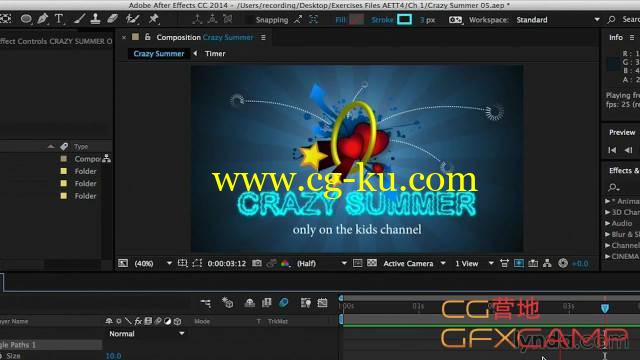Screen dimensions: 640x360
Task: Expand the Blur & Sharpen effects category
Action: [607, 234]
